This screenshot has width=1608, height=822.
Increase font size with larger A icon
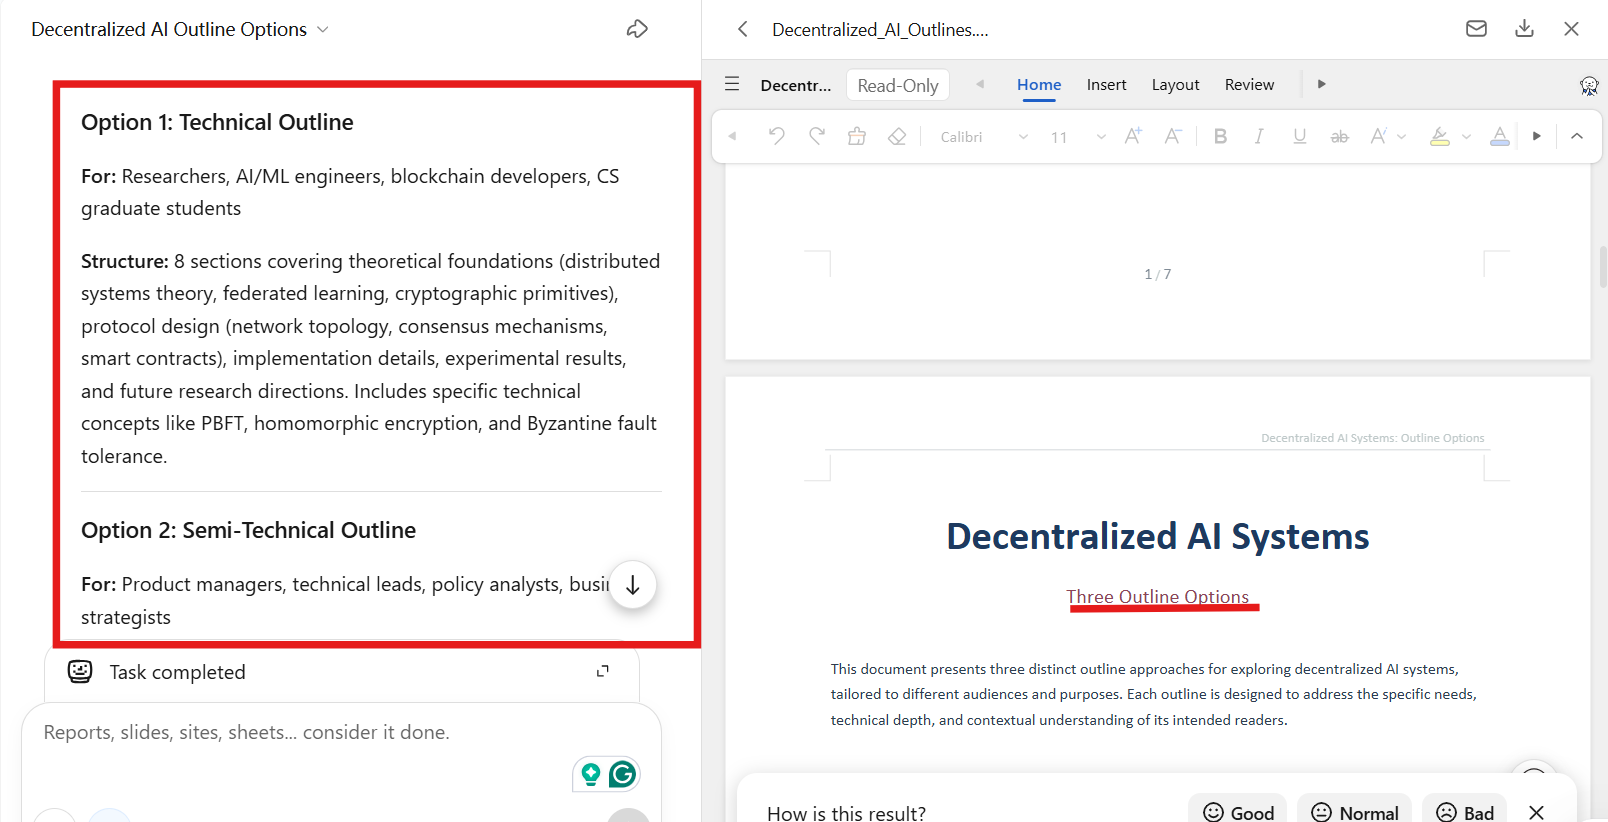[1133, 136]
